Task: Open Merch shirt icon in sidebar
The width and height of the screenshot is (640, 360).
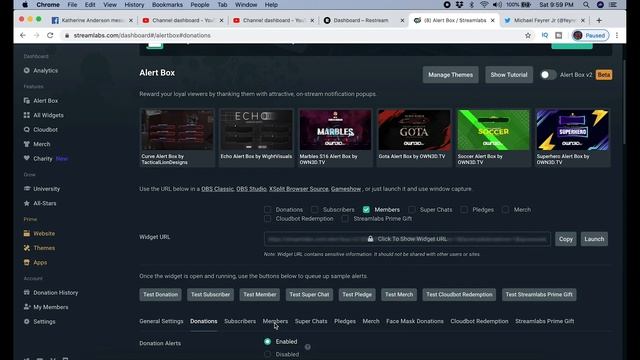Action: [27, 144]
